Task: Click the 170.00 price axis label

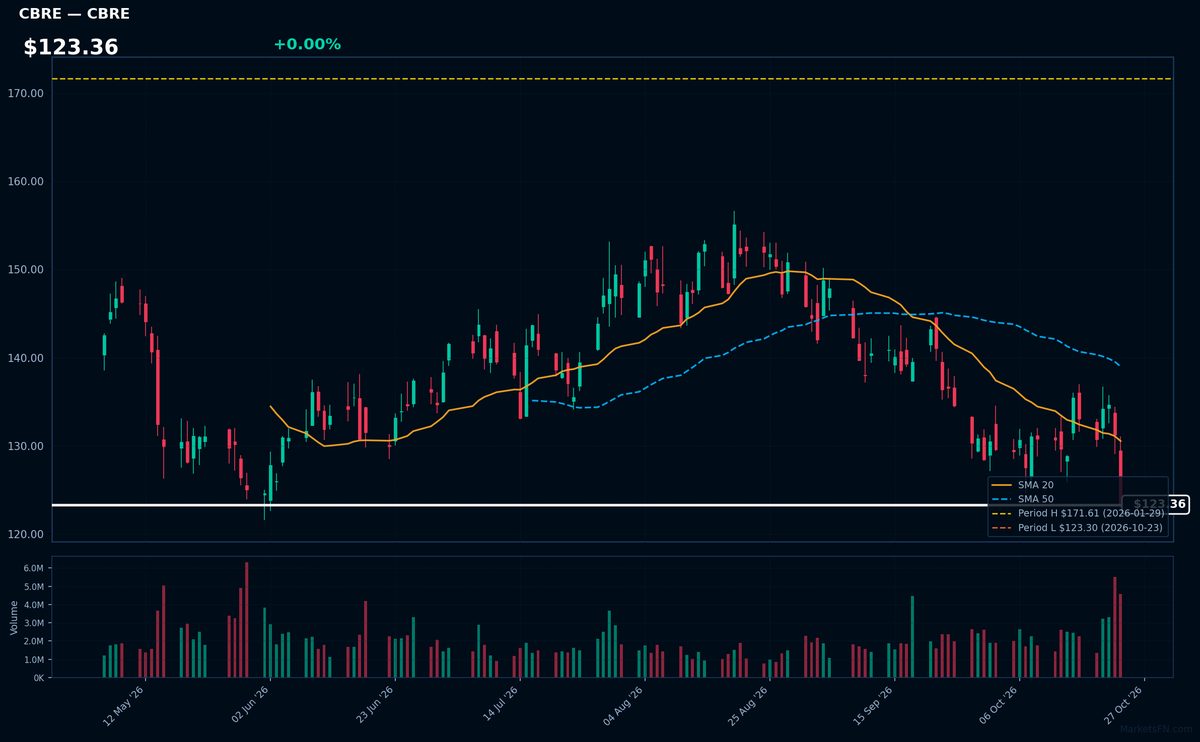Action: click(27, 93)
